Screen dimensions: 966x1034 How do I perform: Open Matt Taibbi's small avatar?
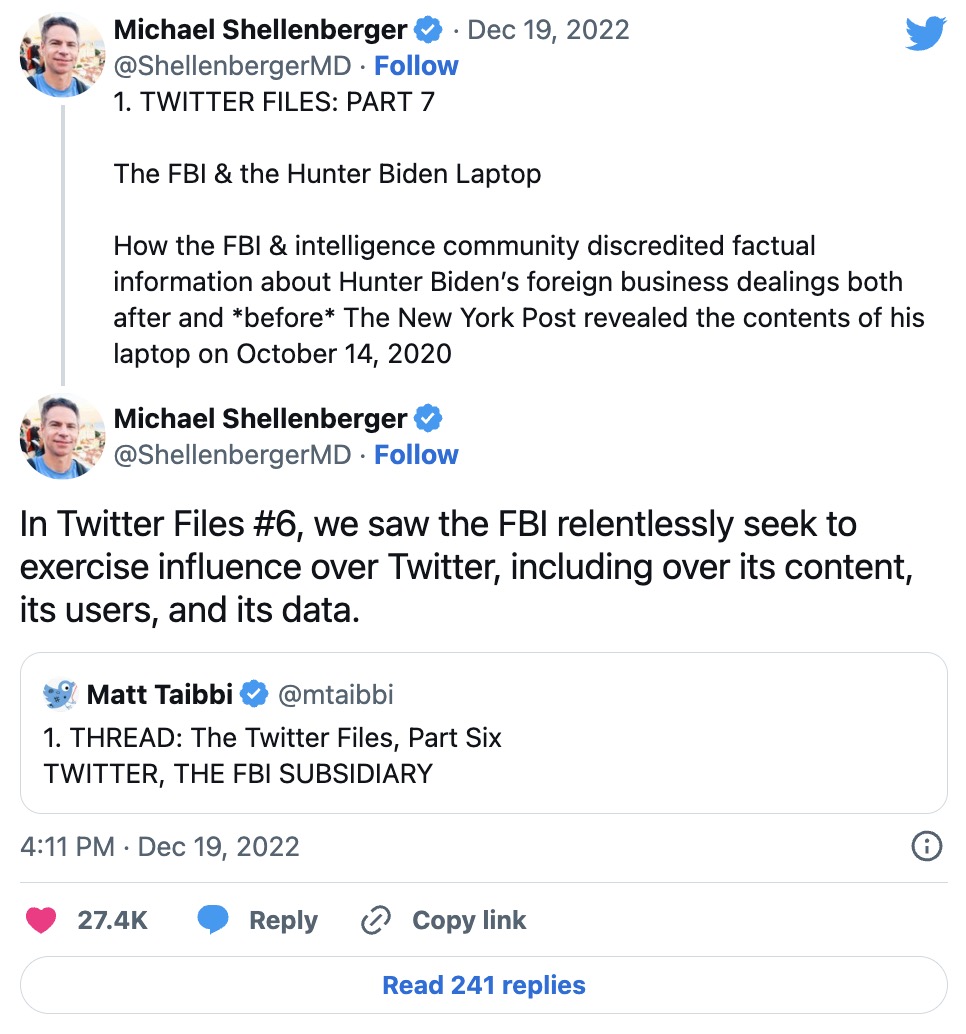pyautogui.click(x=60, y=694)
